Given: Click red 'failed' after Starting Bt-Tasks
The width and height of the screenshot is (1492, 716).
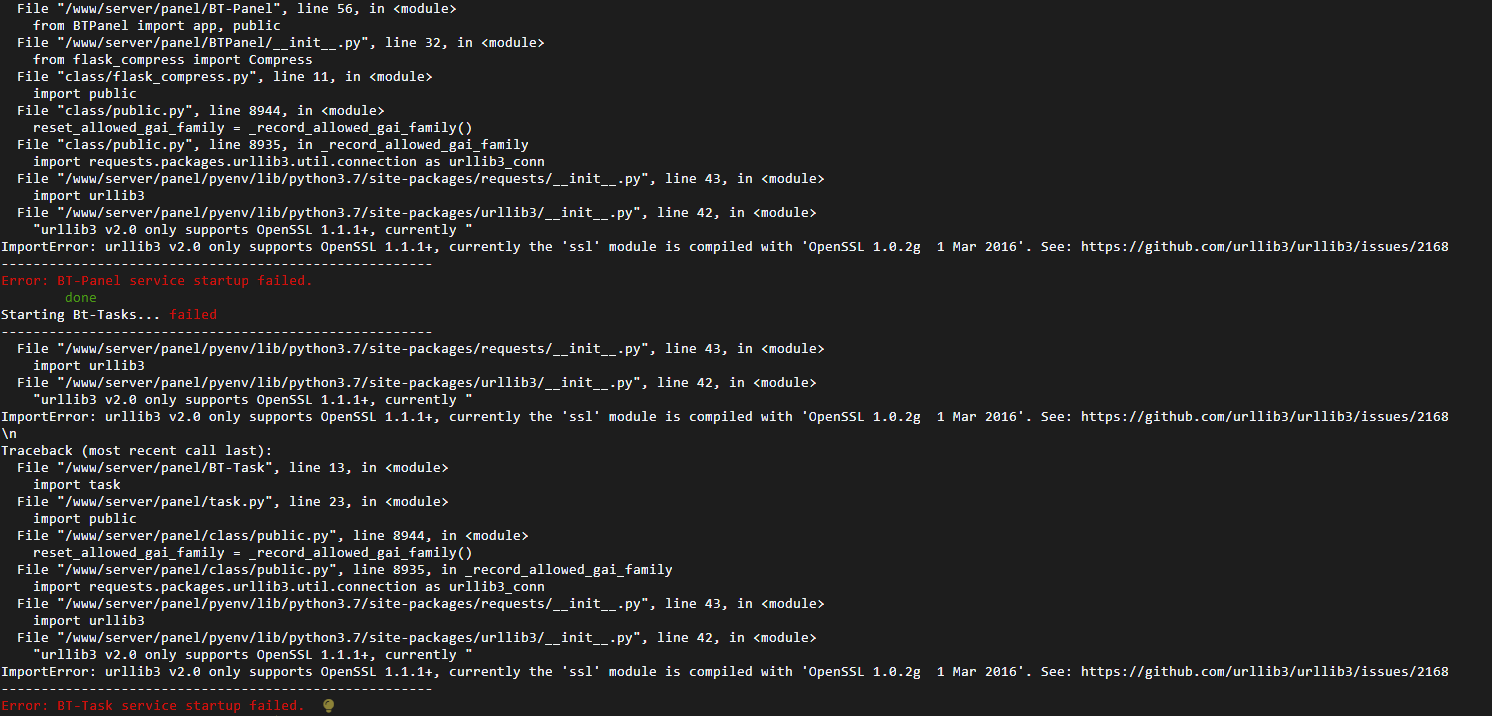Looking at the screenshot, I should [x=193, y=315].
